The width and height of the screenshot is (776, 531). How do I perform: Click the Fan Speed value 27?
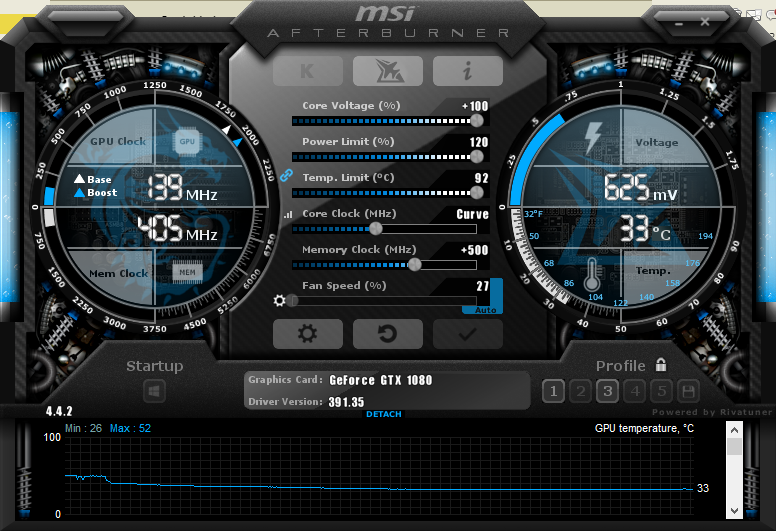[x=483, y=286]
